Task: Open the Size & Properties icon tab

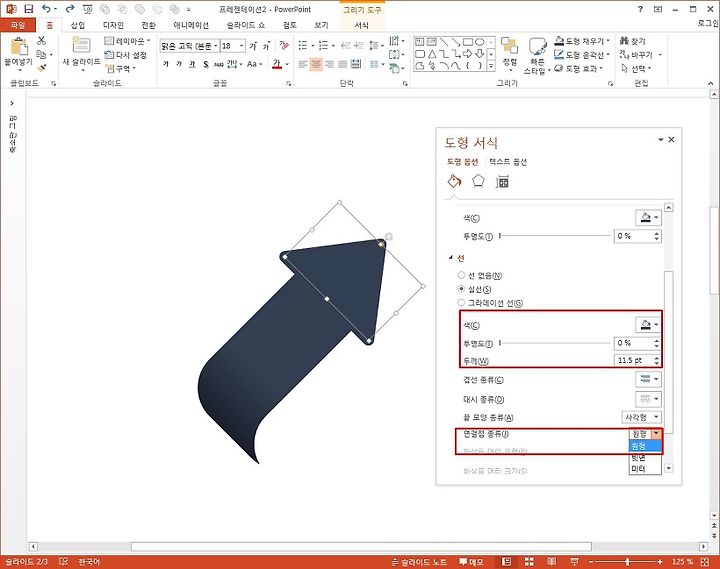Action: (502, 182)
